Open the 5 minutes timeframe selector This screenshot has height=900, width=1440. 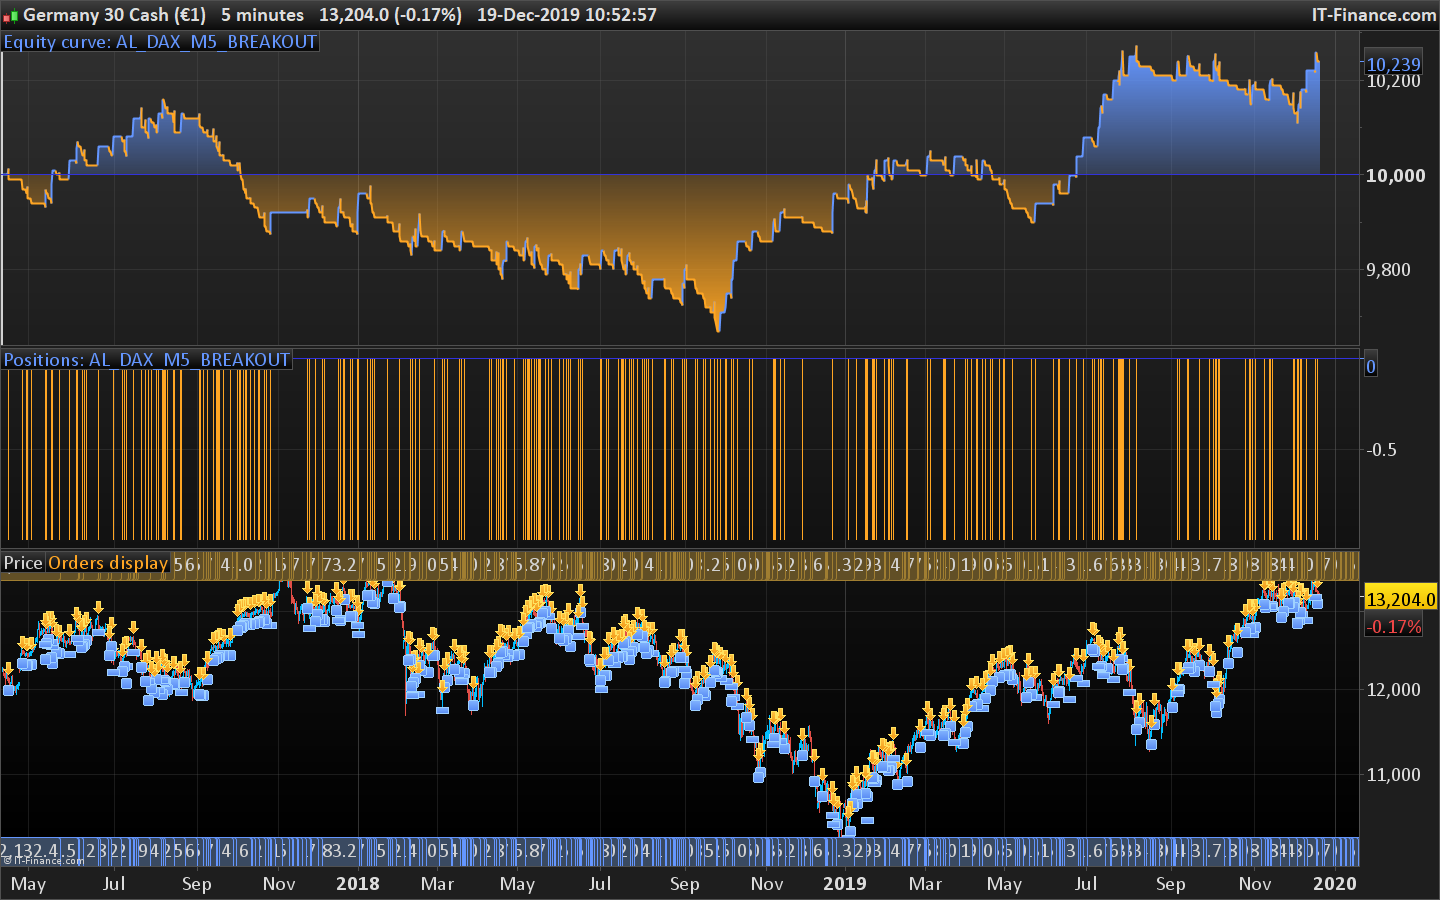click(x=262, y=15)
